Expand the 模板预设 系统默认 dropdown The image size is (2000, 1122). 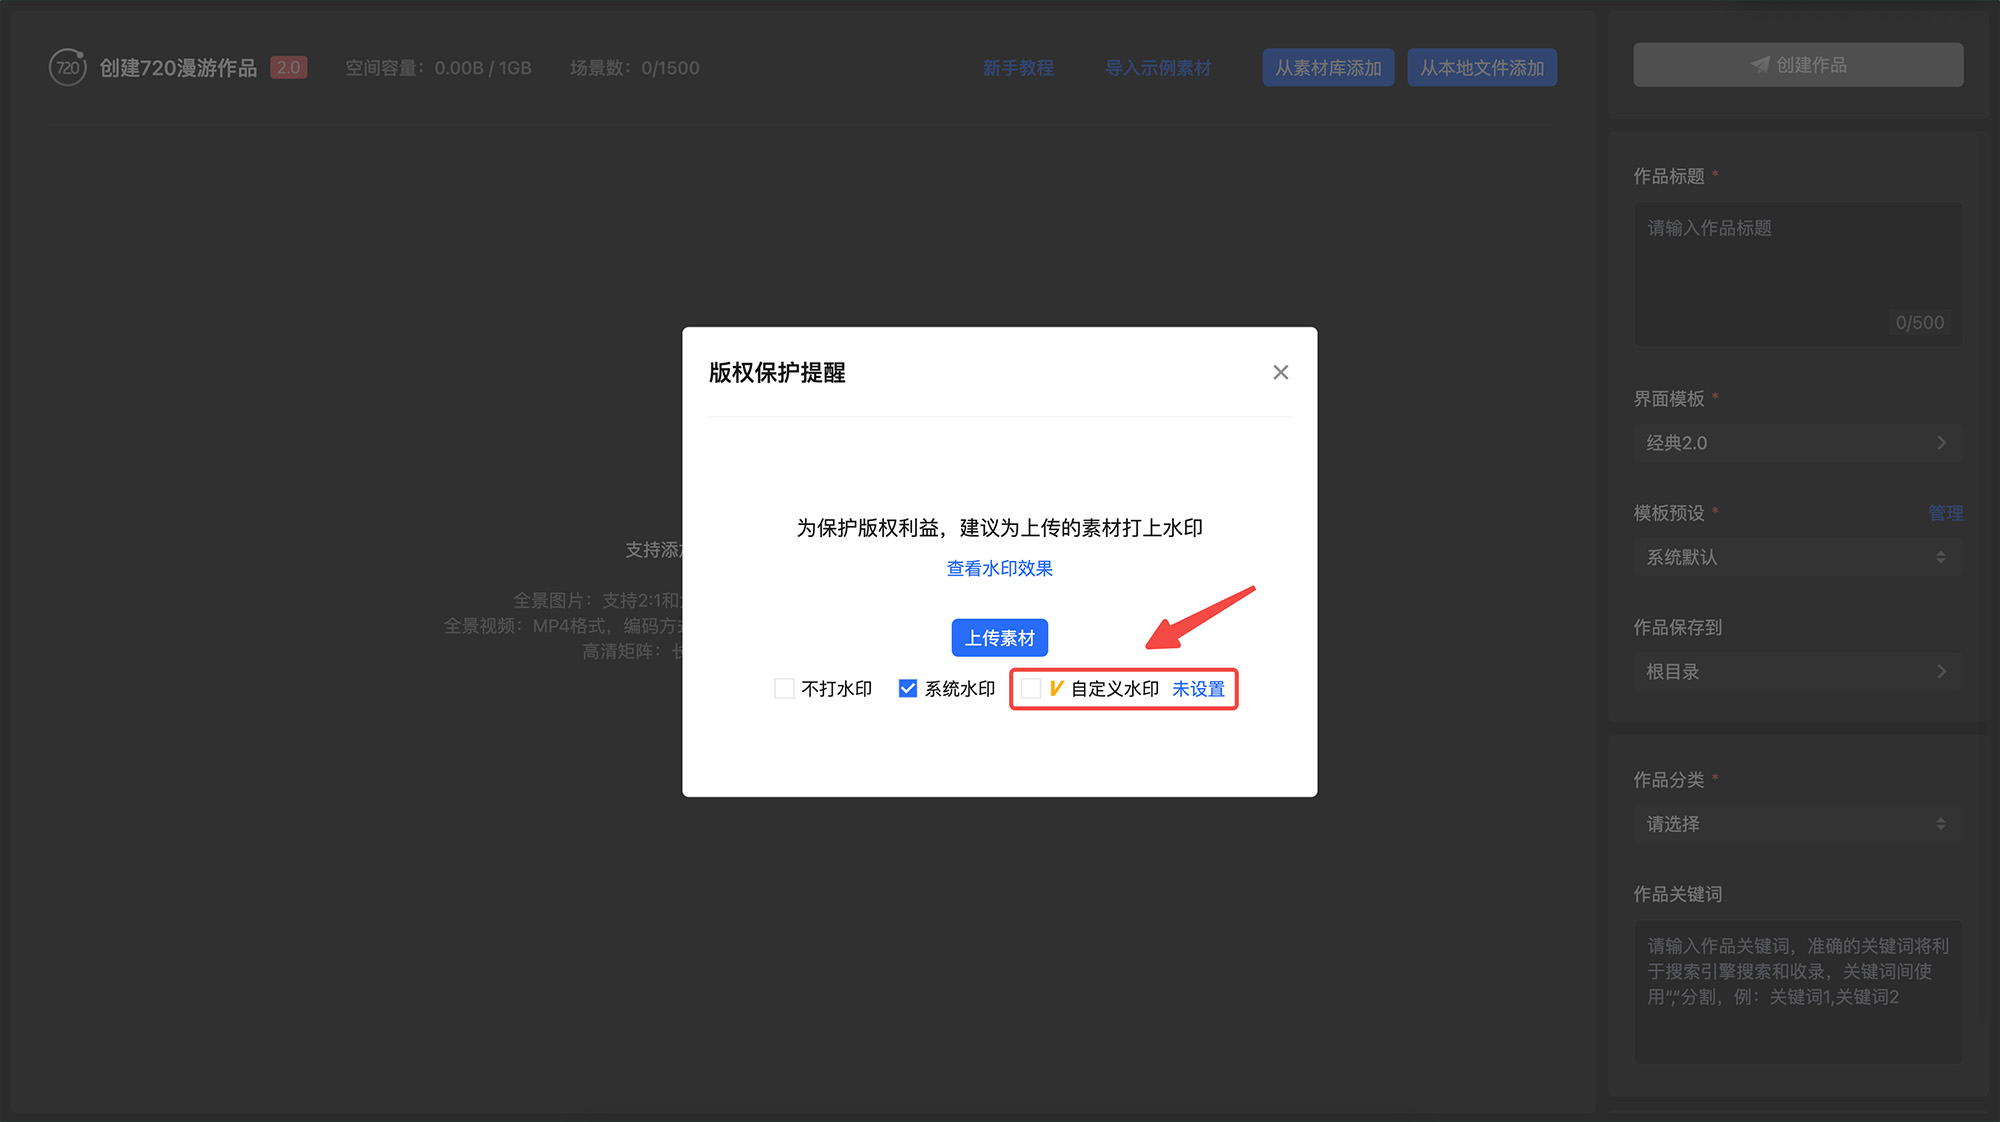point(1797,558)
